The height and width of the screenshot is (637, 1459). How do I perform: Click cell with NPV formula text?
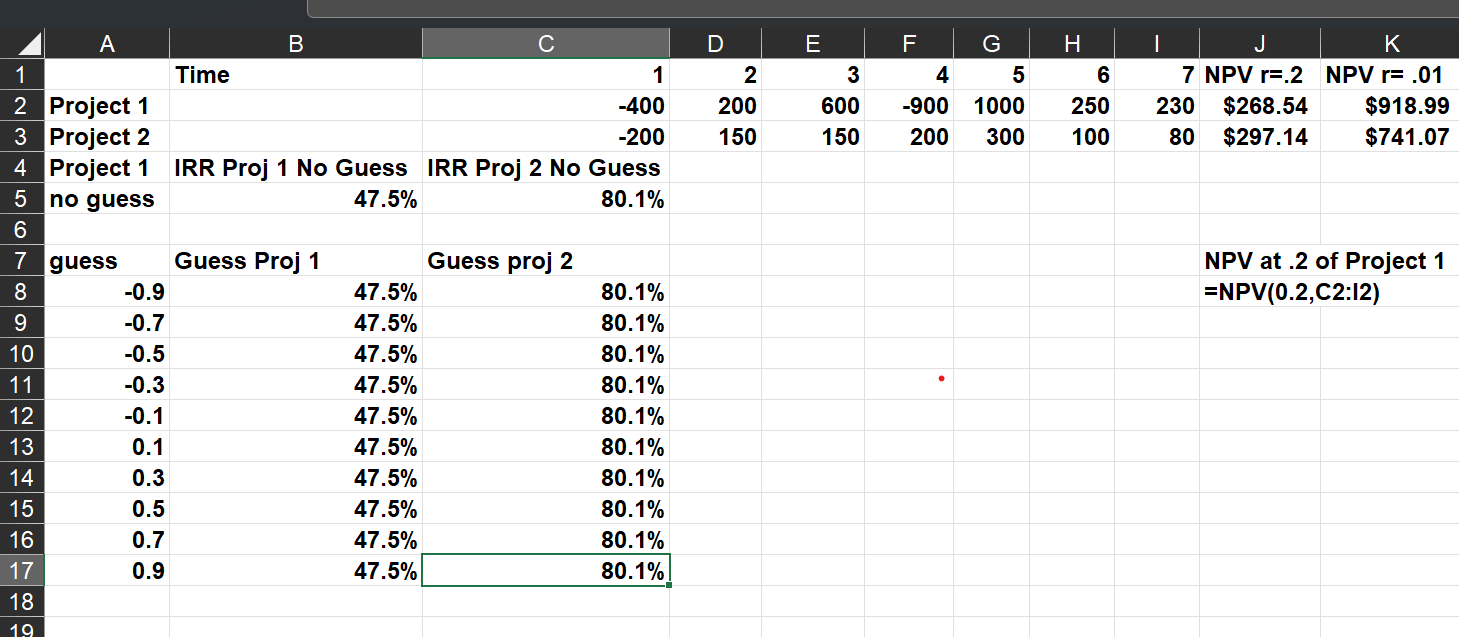point(1292,293)
